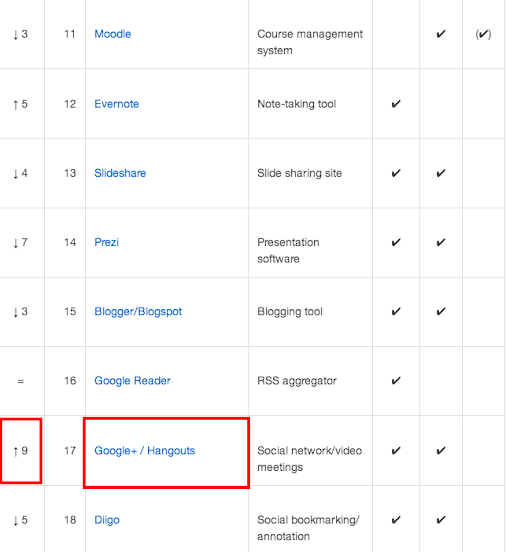This screenshot has height=552, width=506.
Task: Click the up arrow 9 rank change indicator
Action: pos(20,451)
